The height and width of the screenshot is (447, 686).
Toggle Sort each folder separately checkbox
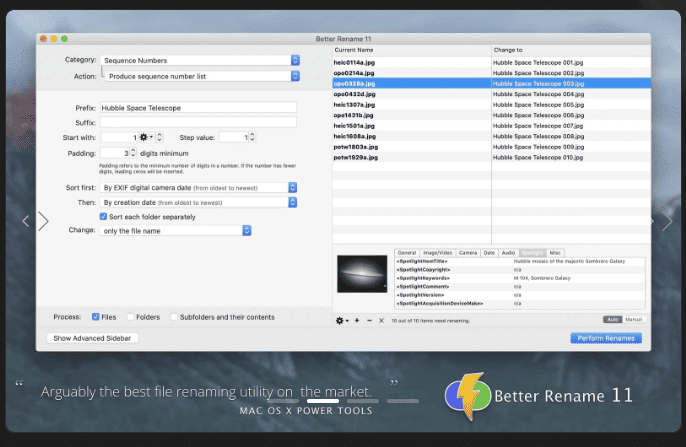[x=103, y=217]
